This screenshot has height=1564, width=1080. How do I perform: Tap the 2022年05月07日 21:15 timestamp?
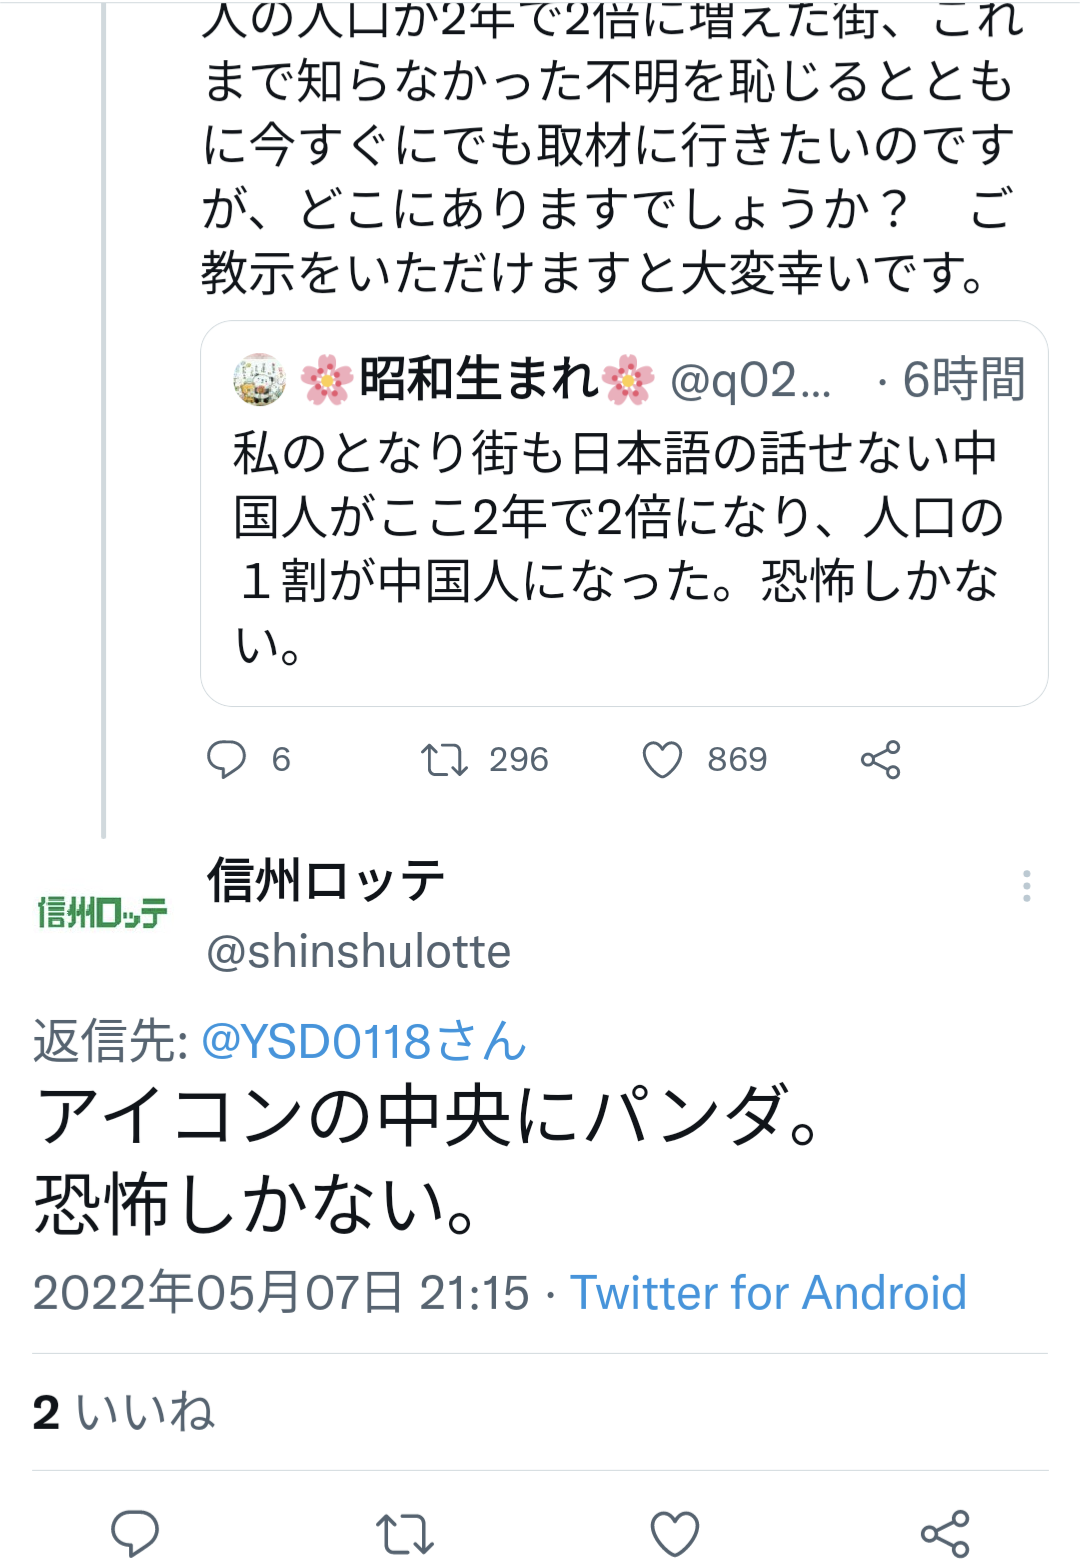click(x=280, y=1293)
